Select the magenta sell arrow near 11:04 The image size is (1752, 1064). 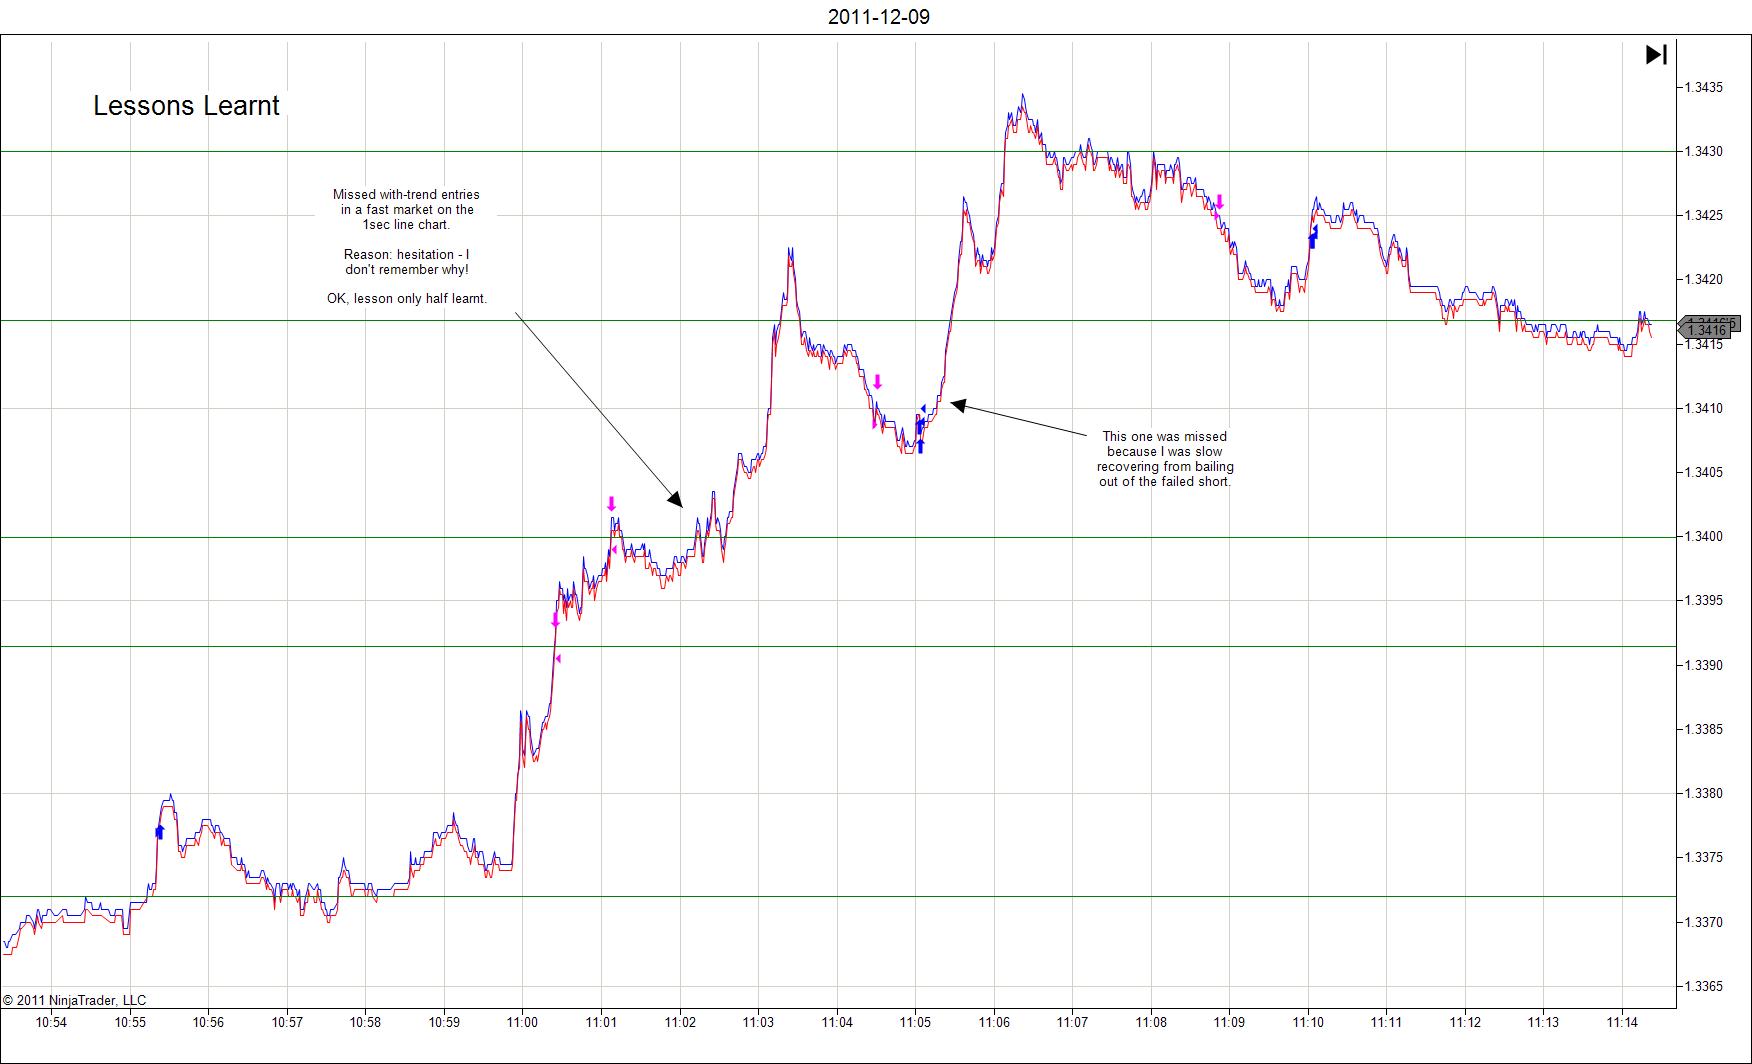coord(877,382)
